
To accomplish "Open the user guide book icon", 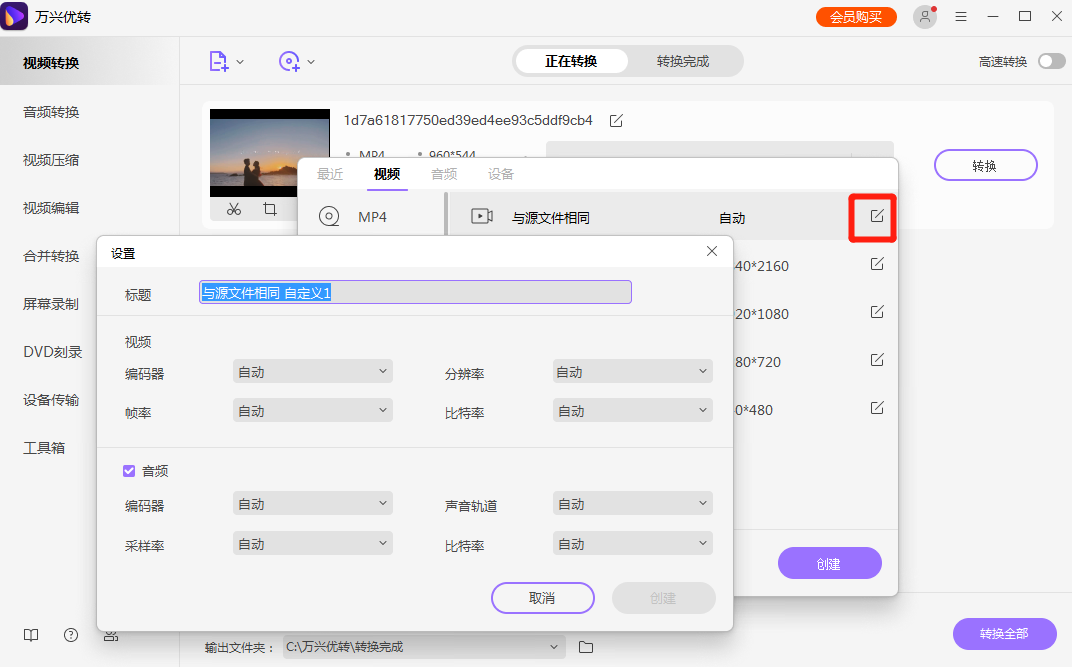I will pyautogui.click(x=30, y=635).
